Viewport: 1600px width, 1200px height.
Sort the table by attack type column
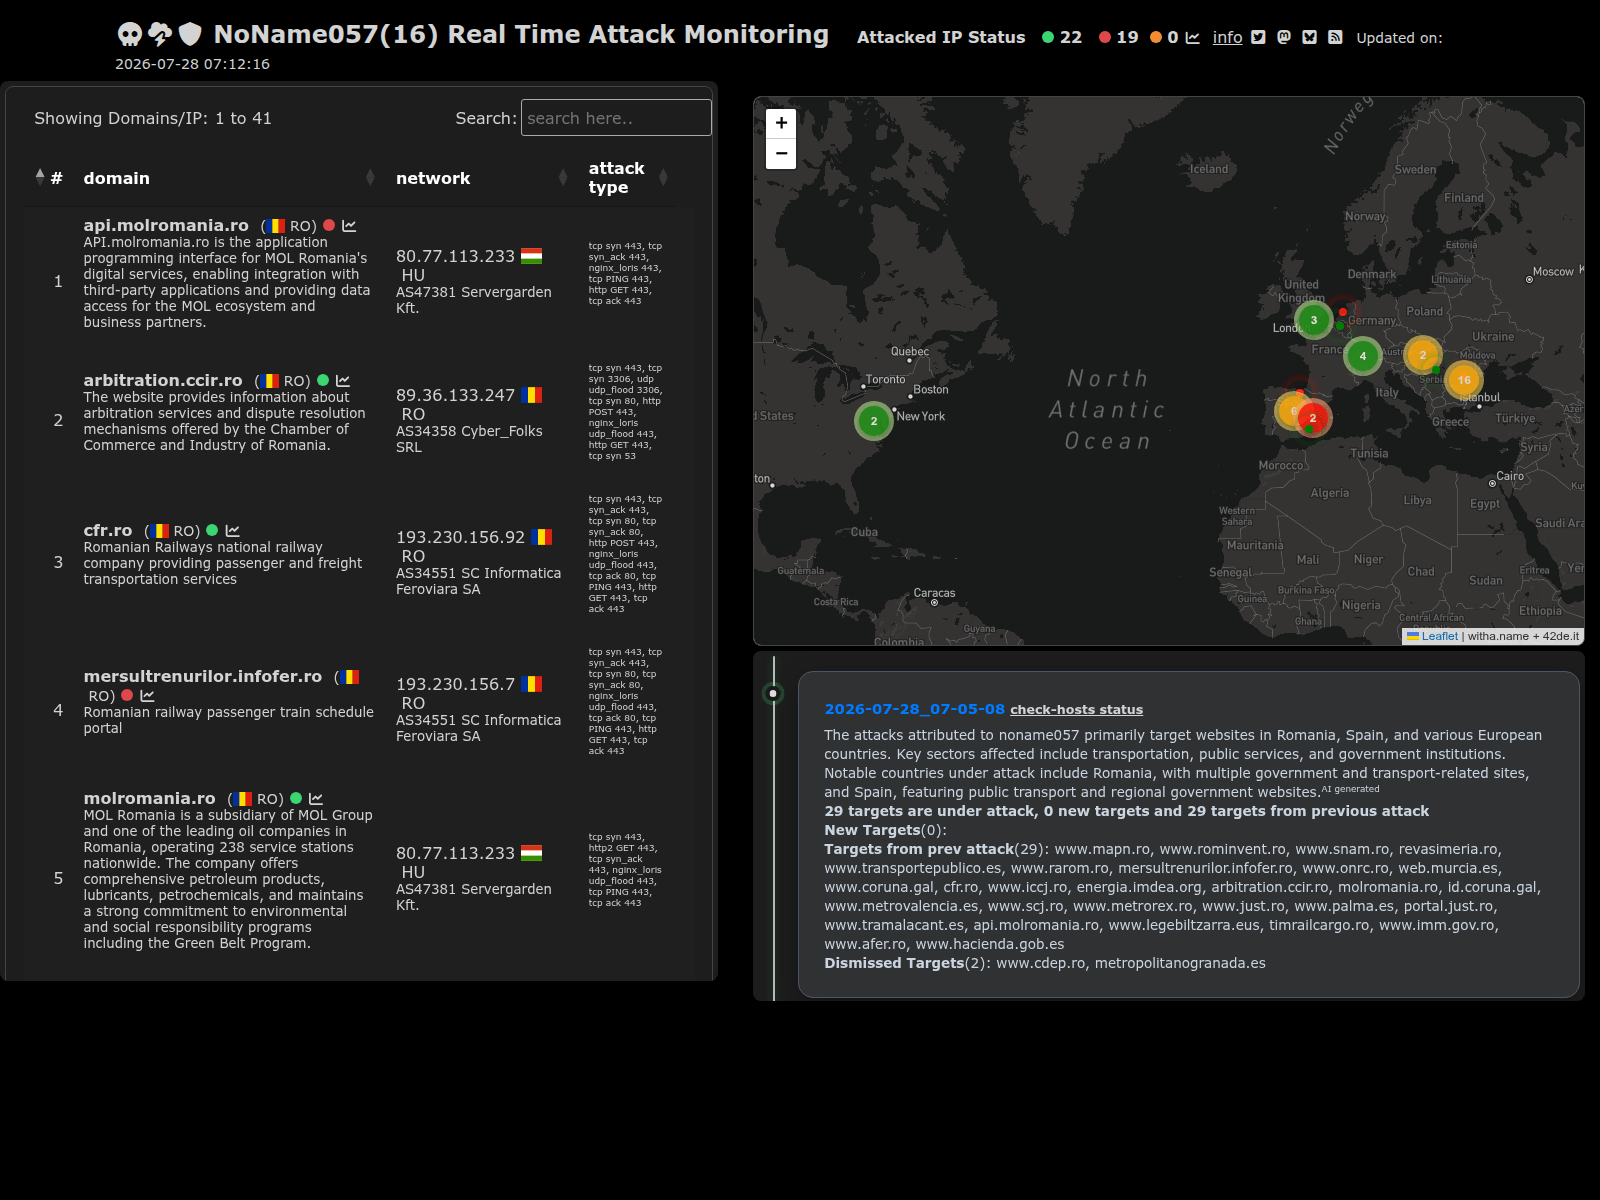click(x=627, y=178)
